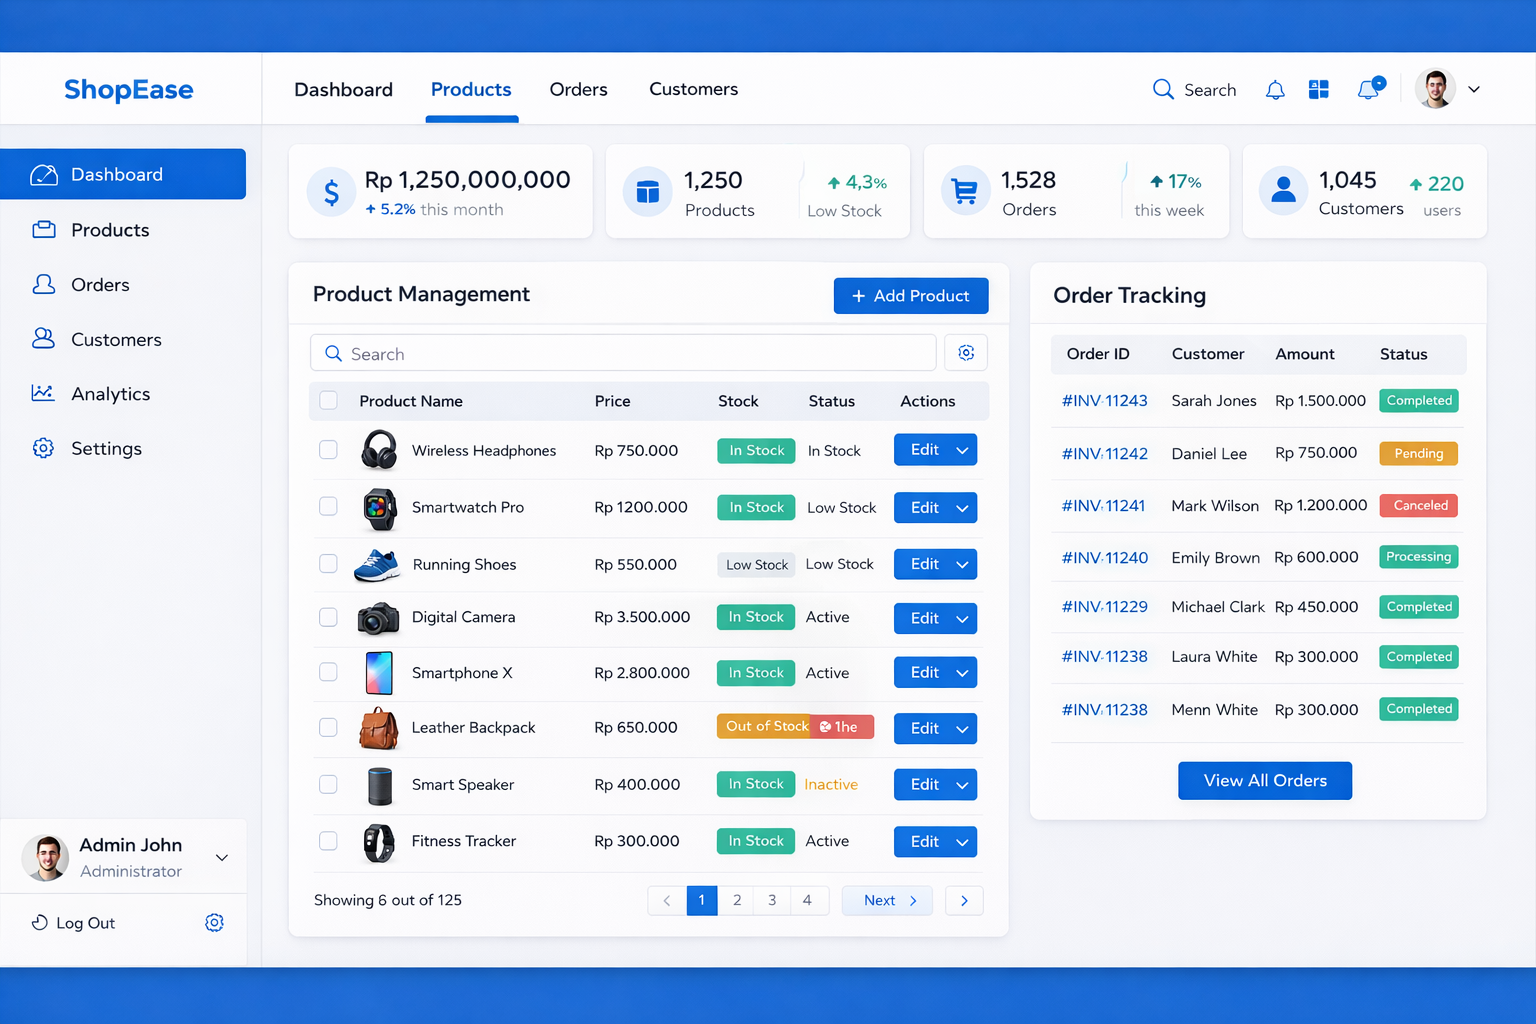The width and height of the screenshot is (1536, 1024).
Task: Click the Add Product button
Action: (910, 296)
